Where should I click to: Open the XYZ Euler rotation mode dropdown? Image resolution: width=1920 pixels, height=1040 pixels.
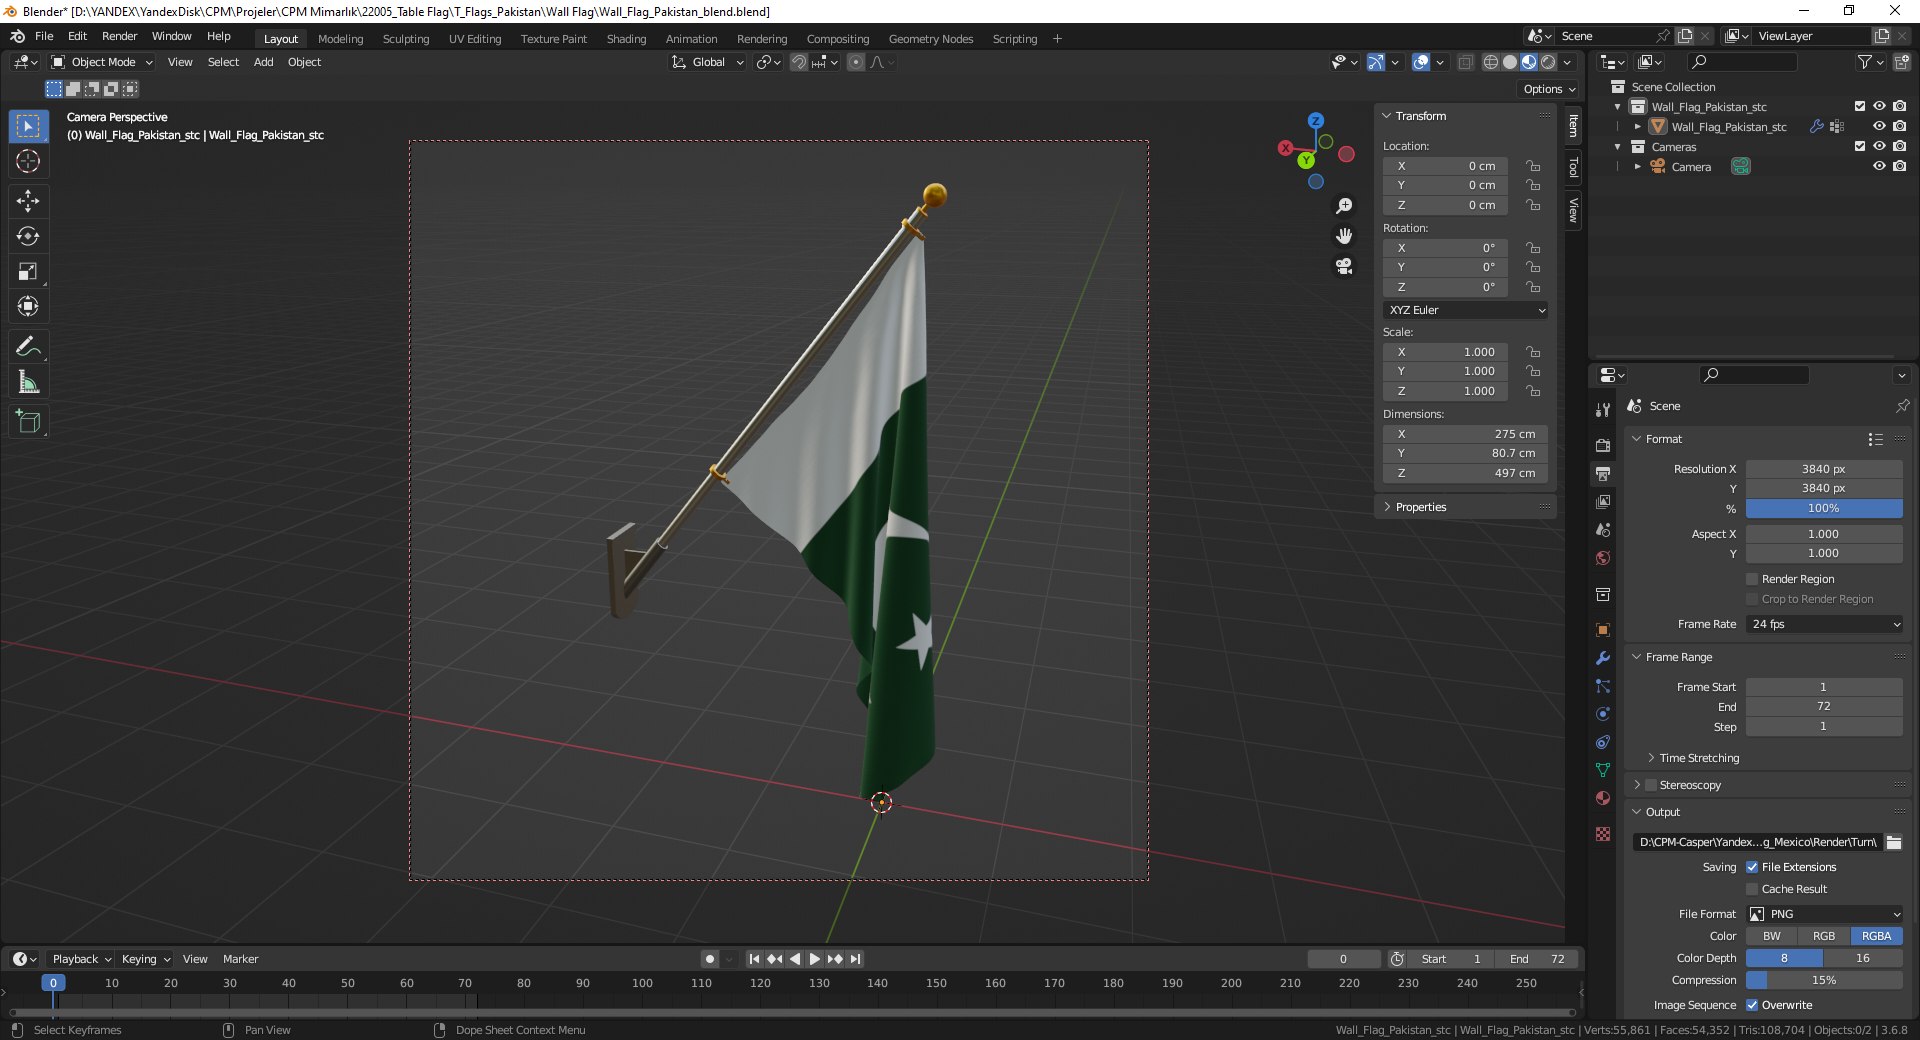pyautogui.click(x=1466, y=310)
